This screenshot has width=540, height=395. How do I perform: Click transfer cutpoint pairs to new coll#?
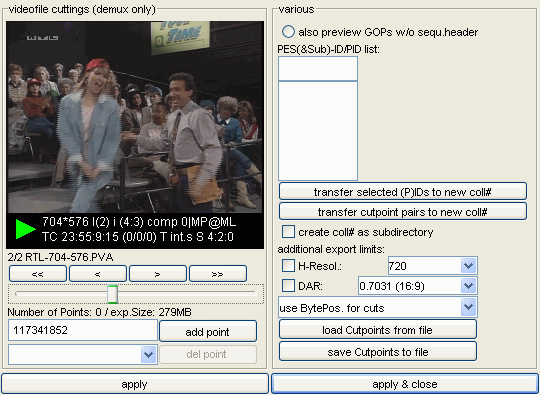point(403,211)
